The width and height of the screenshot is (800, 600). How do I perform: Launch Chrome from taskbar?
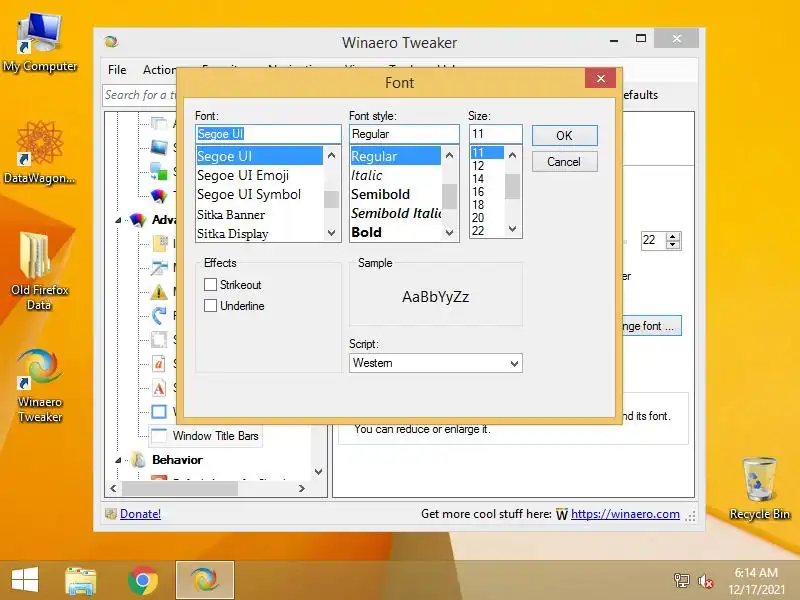coord(143,581)
